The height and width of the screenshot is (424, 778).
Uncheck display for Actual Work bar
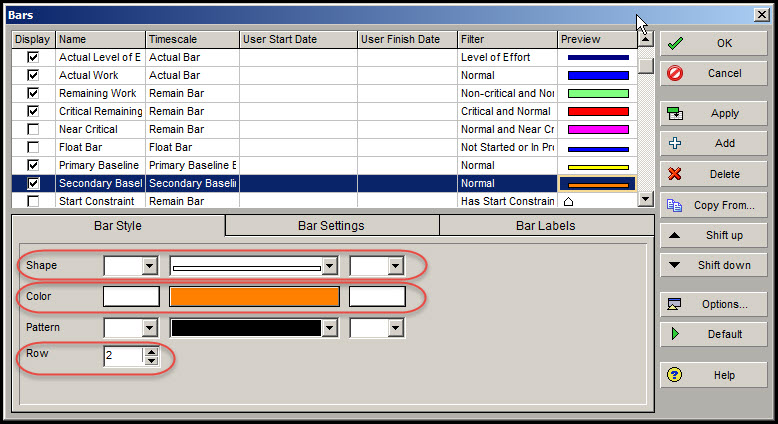tap(34, 76)
